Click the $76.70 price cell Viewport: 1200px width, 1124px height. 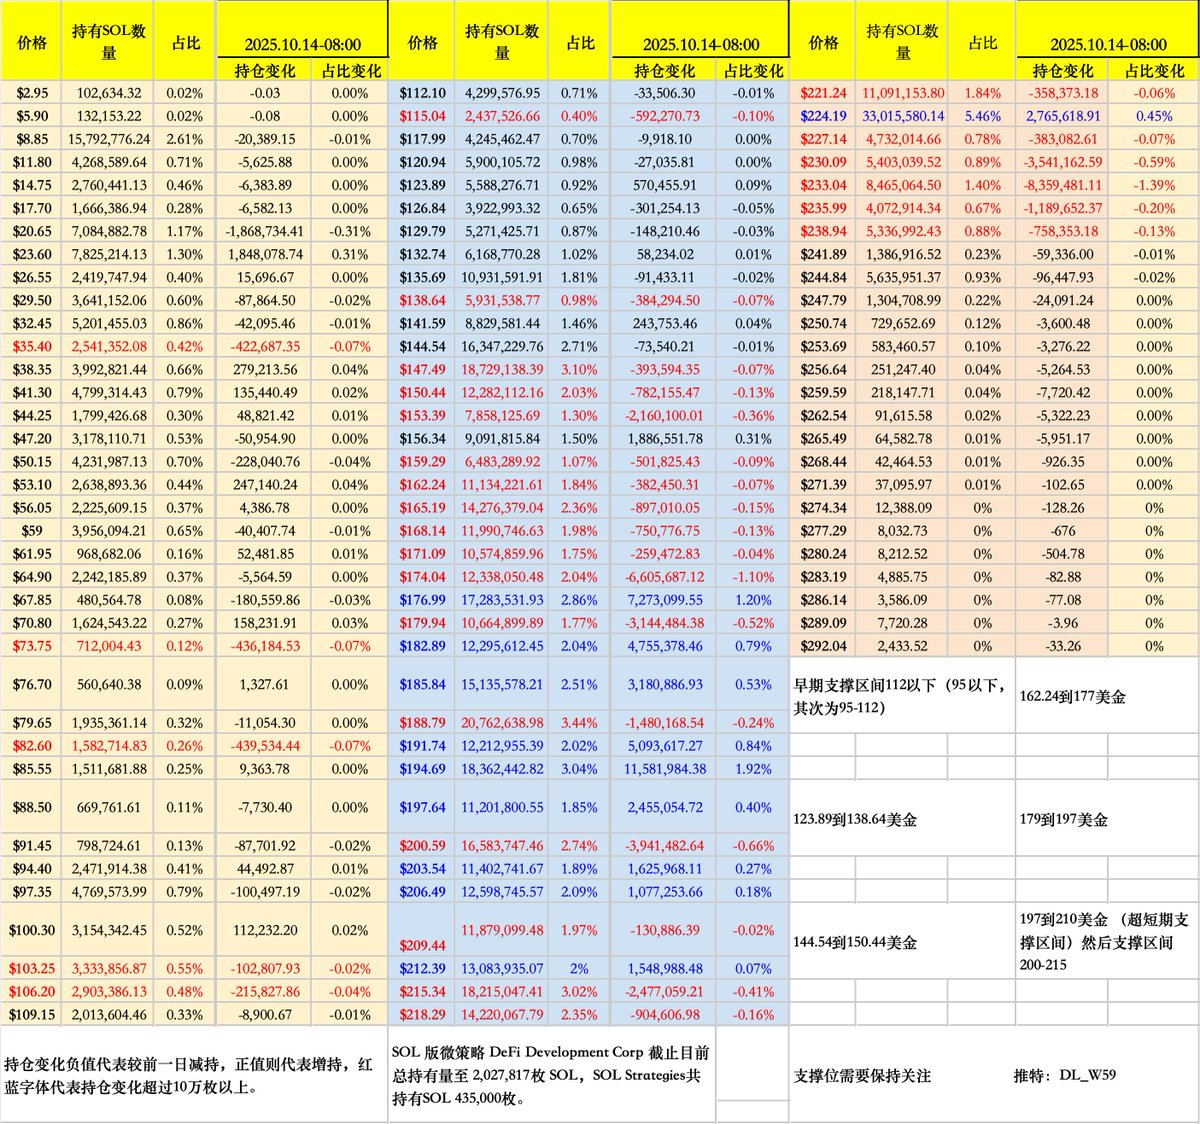(32, 684)
